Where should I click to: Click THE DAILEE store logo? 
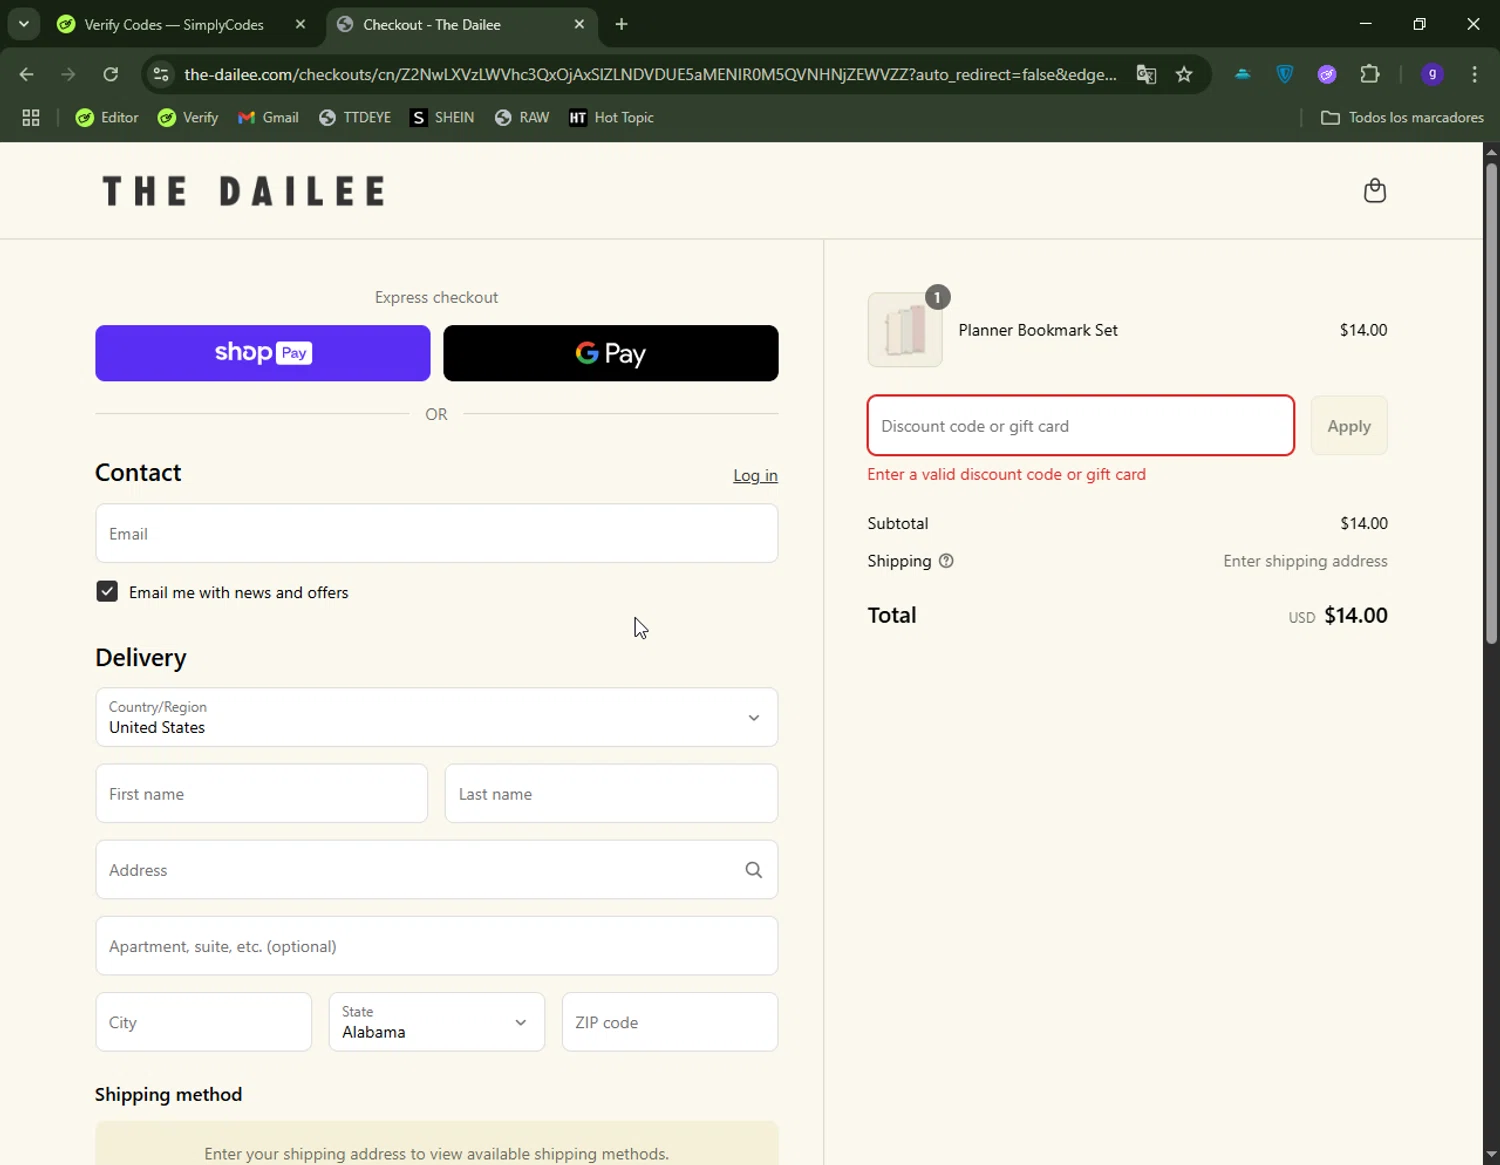coord(244,191)
